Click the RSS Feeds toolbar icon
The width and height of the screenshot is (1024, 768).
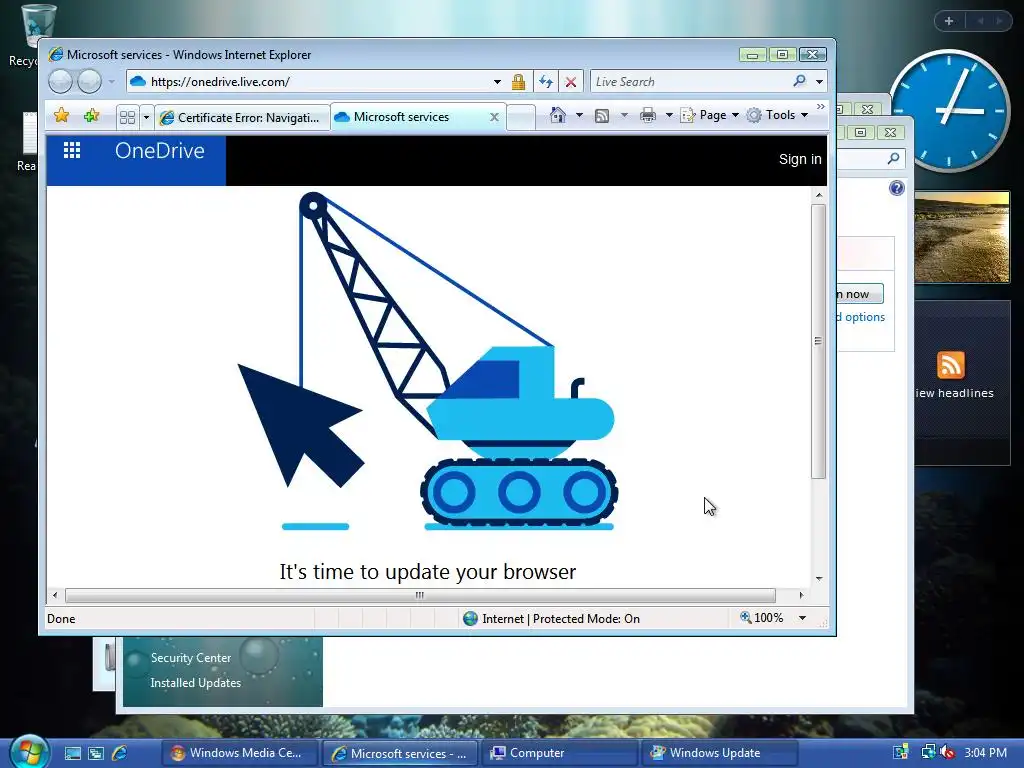(602, 116)
